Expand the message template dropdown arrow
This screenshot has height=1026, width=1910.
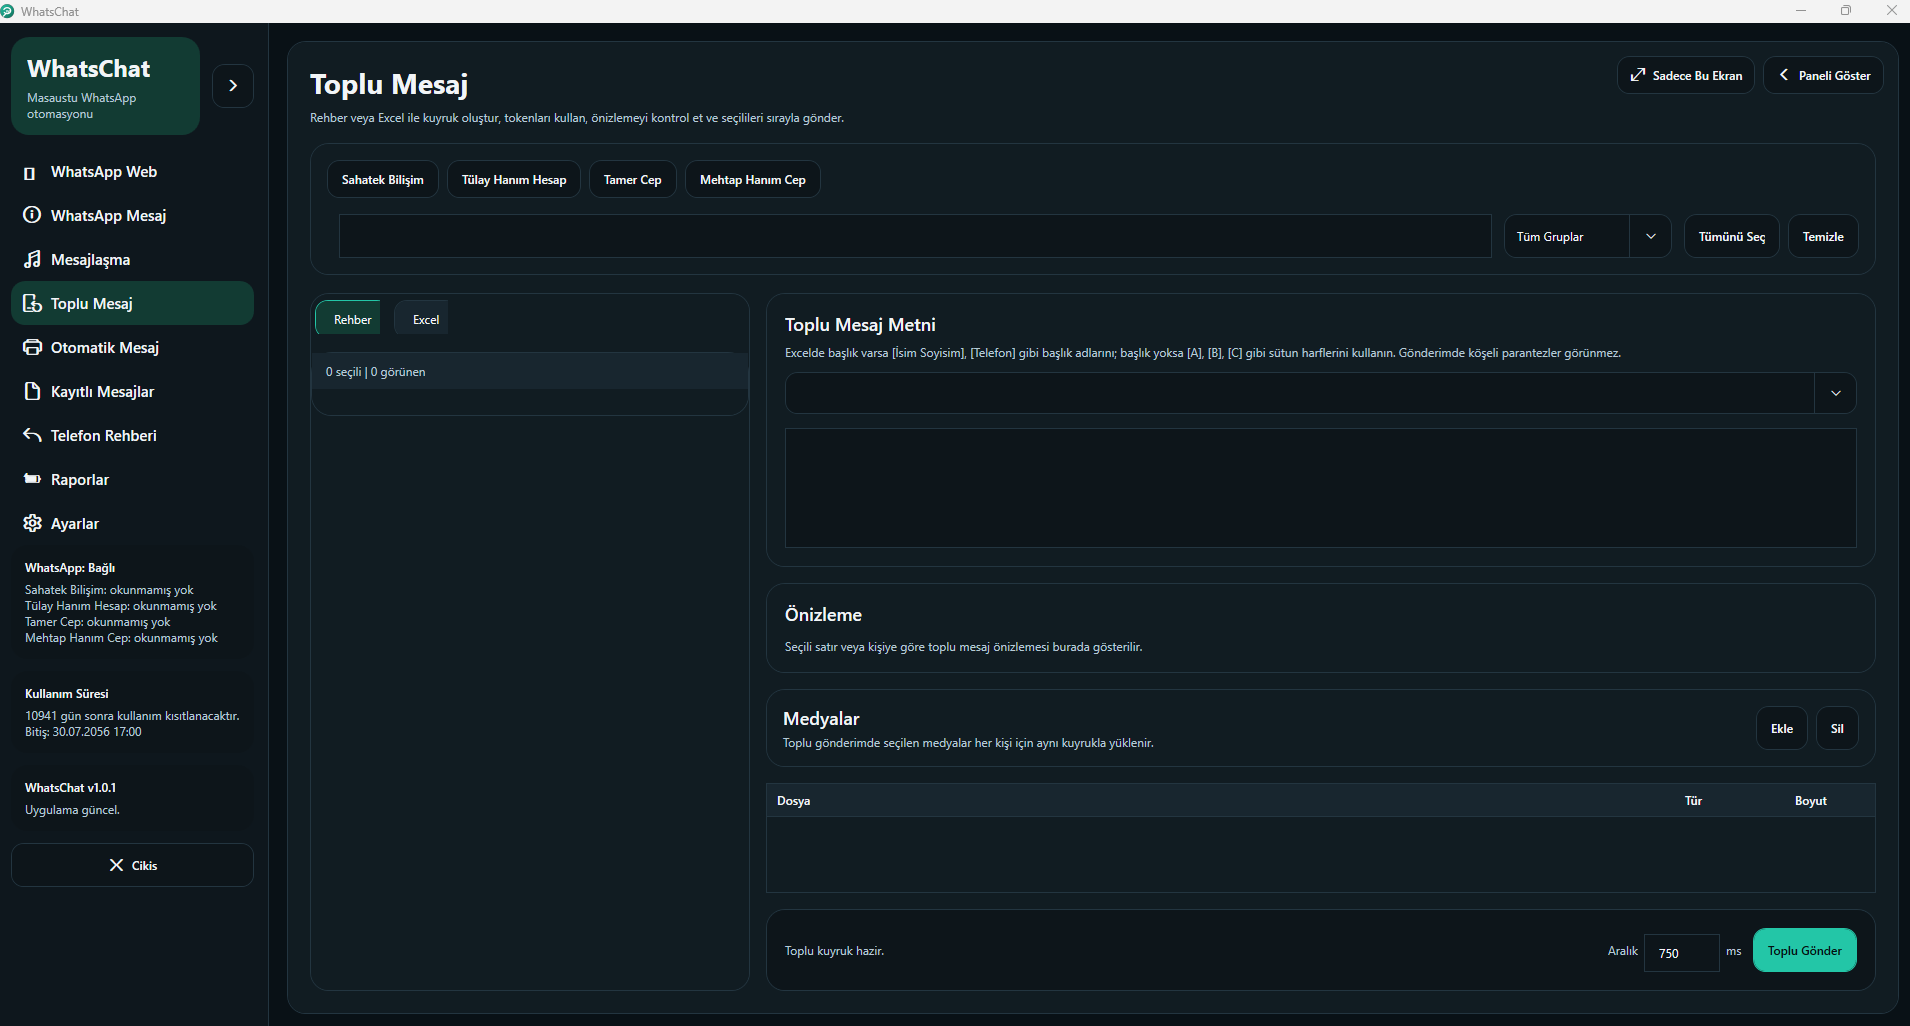pos(1836,393)
